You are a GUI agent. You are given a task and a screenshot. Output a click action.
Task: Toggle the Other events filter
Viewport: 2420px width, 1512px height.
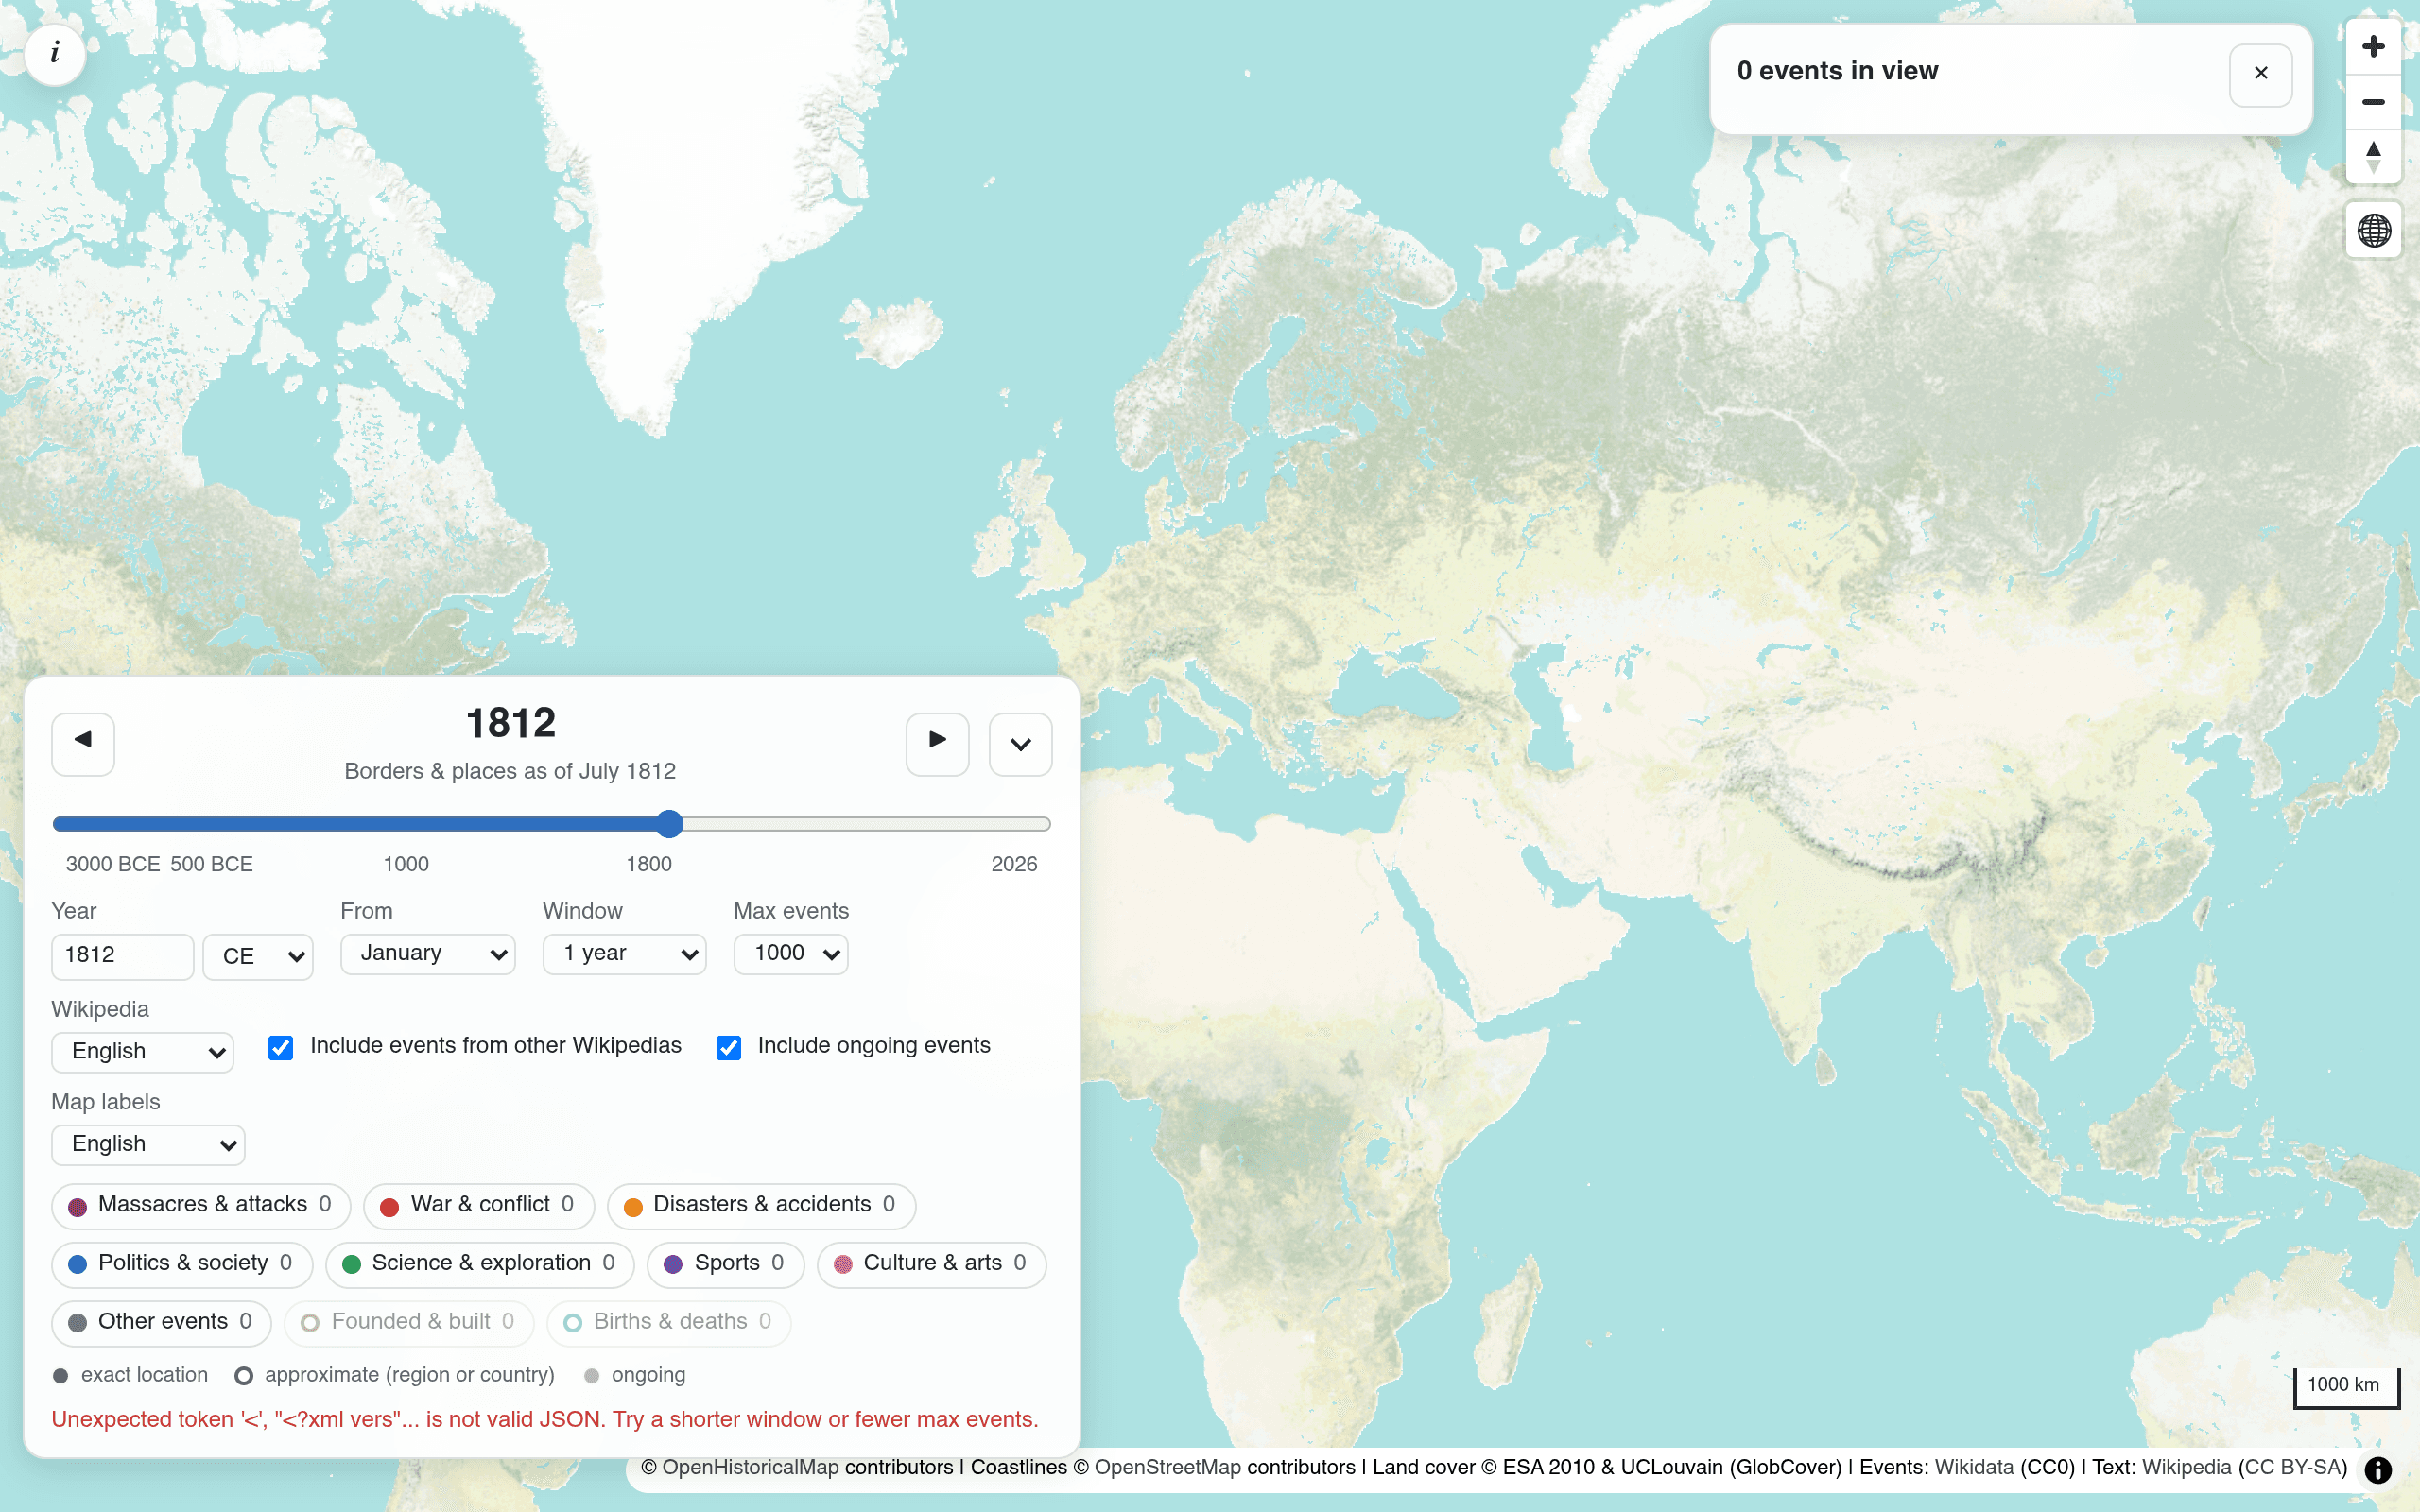click(161, 1323)
